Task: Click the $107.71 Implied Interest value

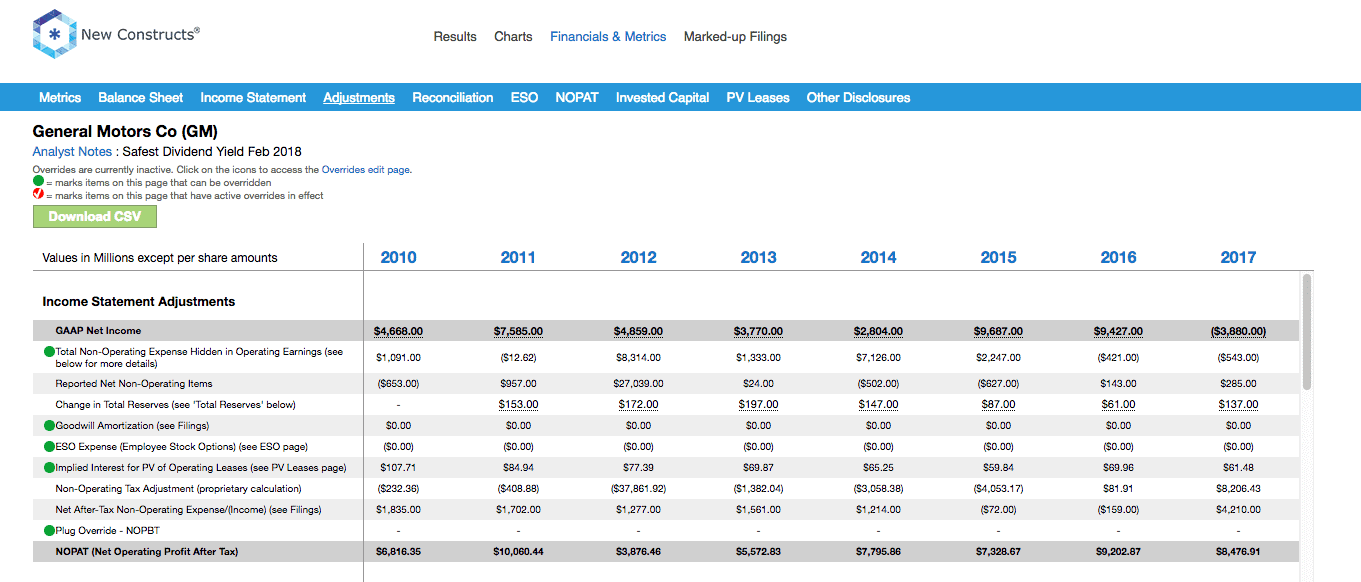Action: point(398,468)
